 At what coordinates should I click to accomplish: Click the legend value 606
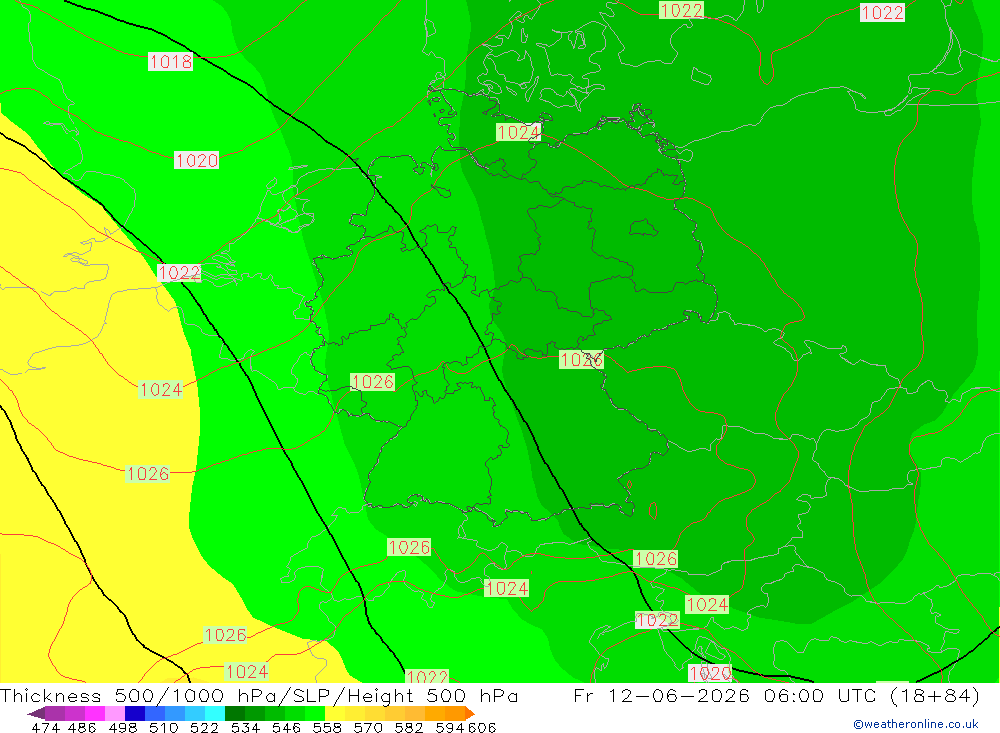coord(482,727)
